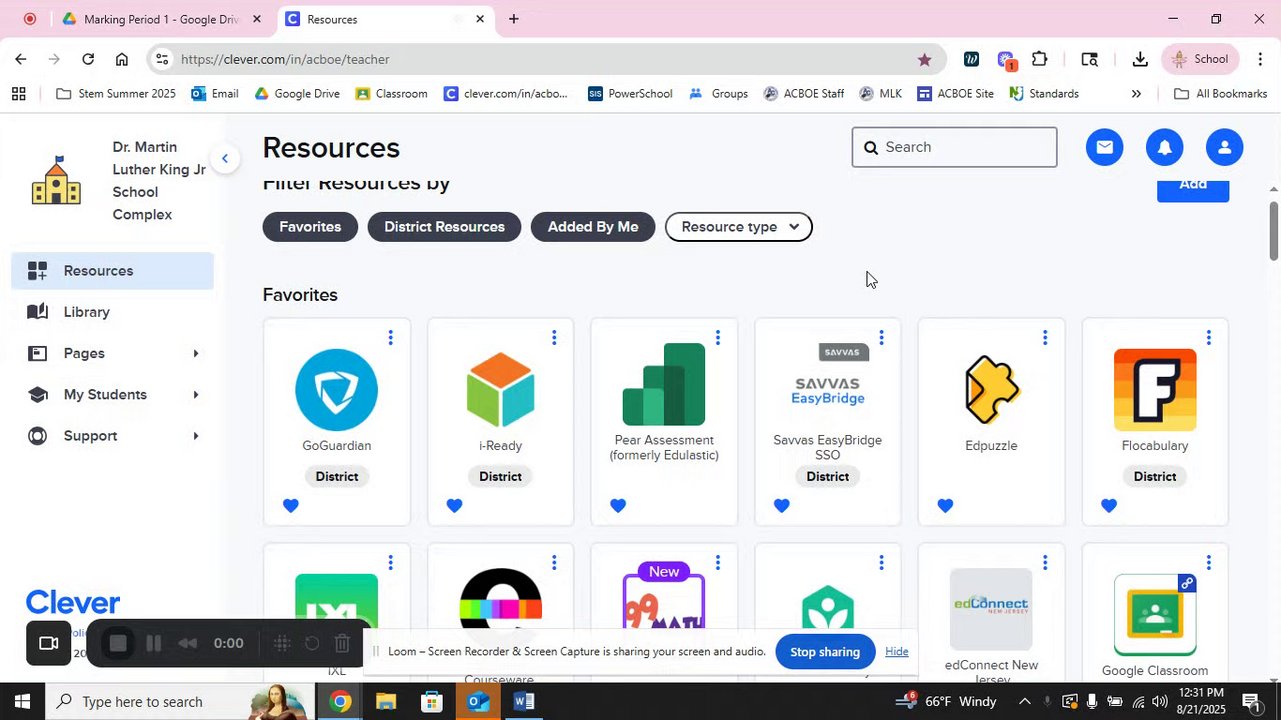Open the PowerSchool bookmark
The width and height of the screenshot is (1281, 720).
coord(630,94)
